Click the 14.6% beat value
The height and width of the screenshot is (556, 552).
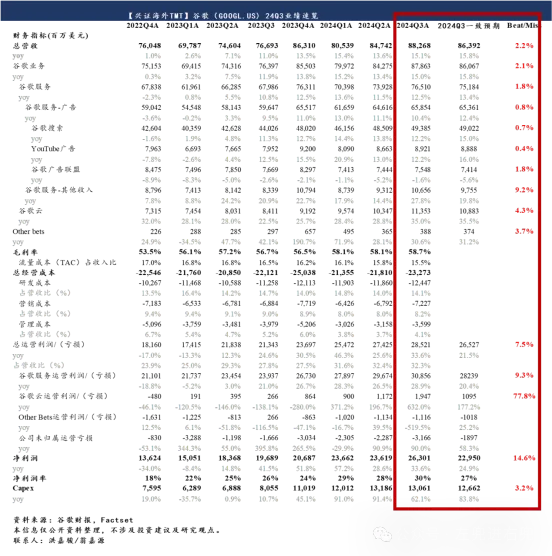(524, 458)
